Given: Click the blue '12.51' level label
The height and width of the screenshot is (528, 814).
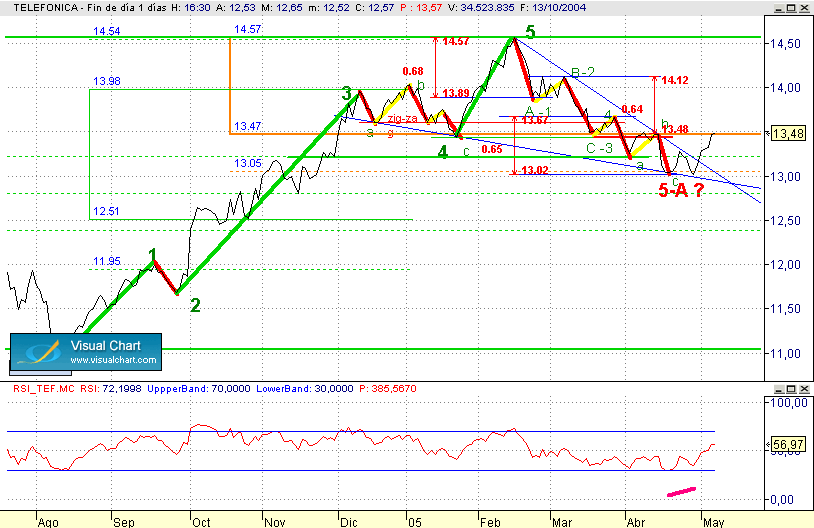Looking at the screenshot, I should coord(106,211).
